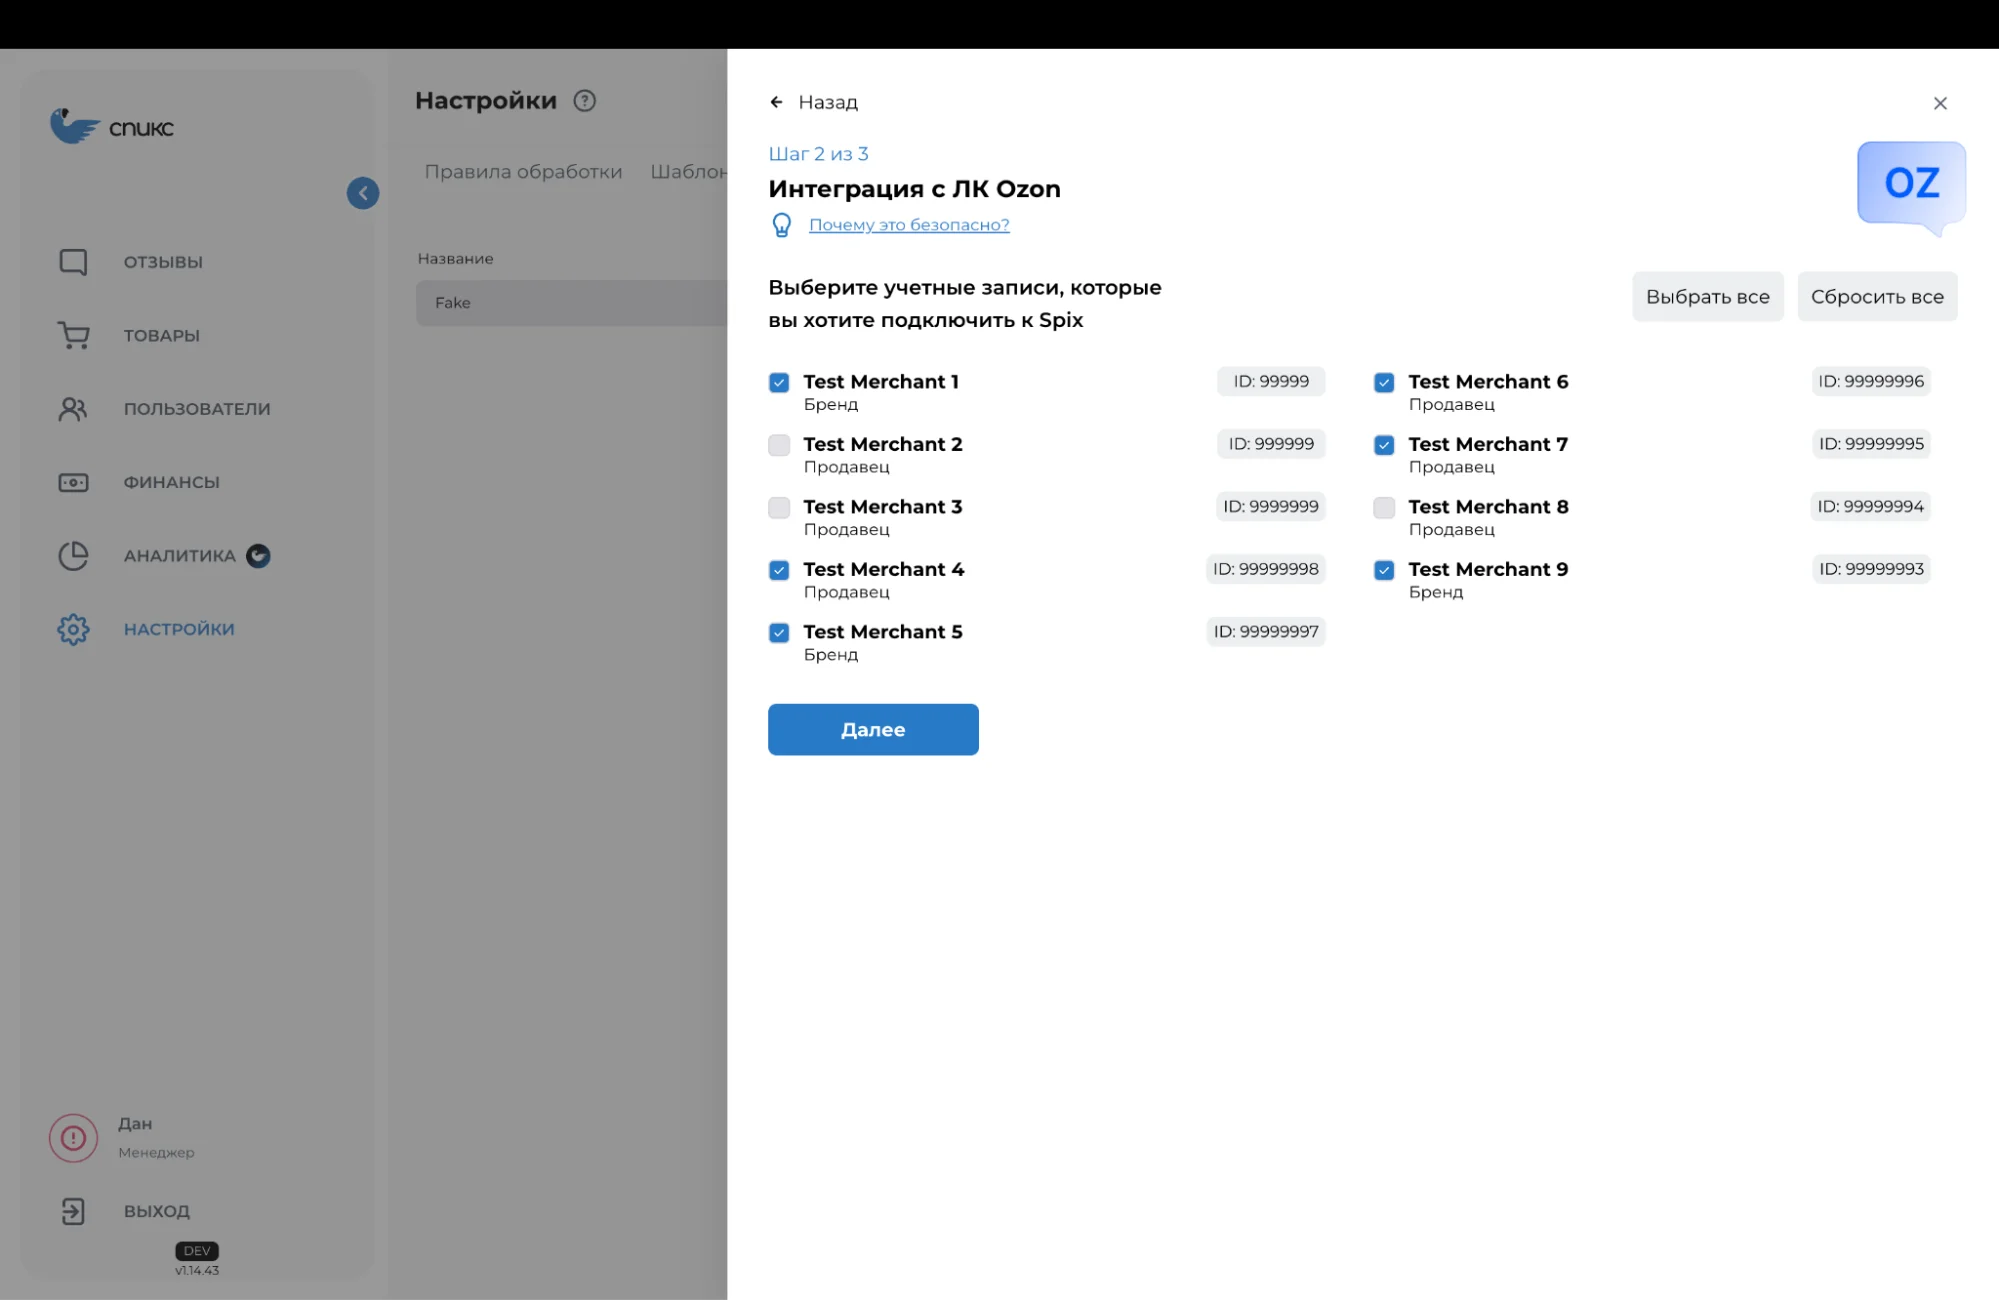Screen dimensions: 1999x1301
Task: Click the lightbulb icon near safety link
Action: pos(782,225)
